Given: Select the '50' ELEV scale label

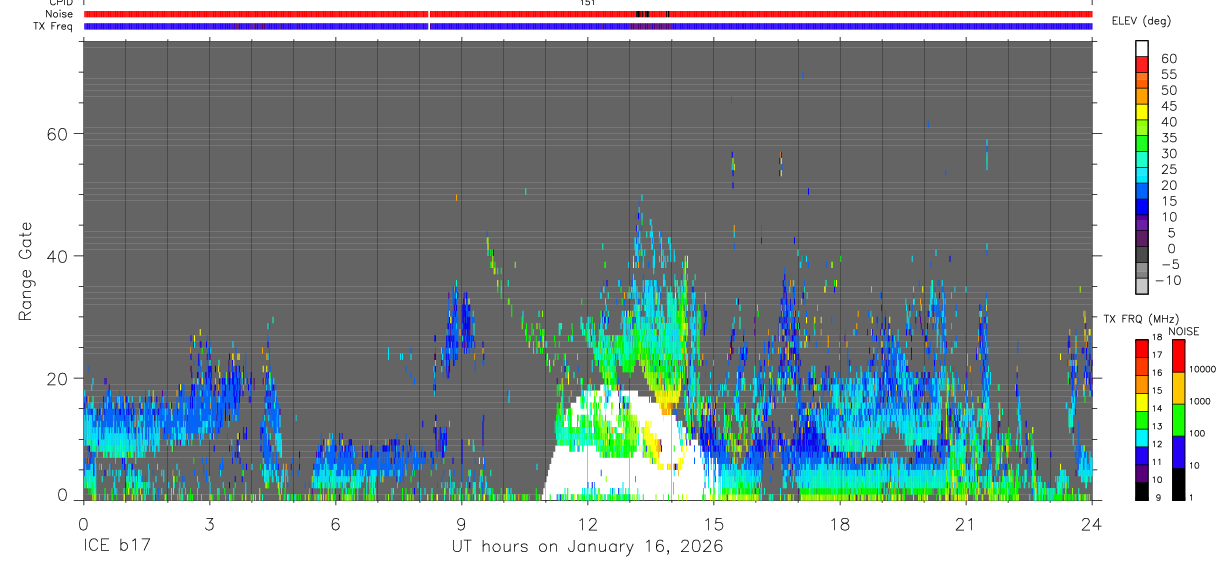Looking at the screenshot, I should point(1167,90).
